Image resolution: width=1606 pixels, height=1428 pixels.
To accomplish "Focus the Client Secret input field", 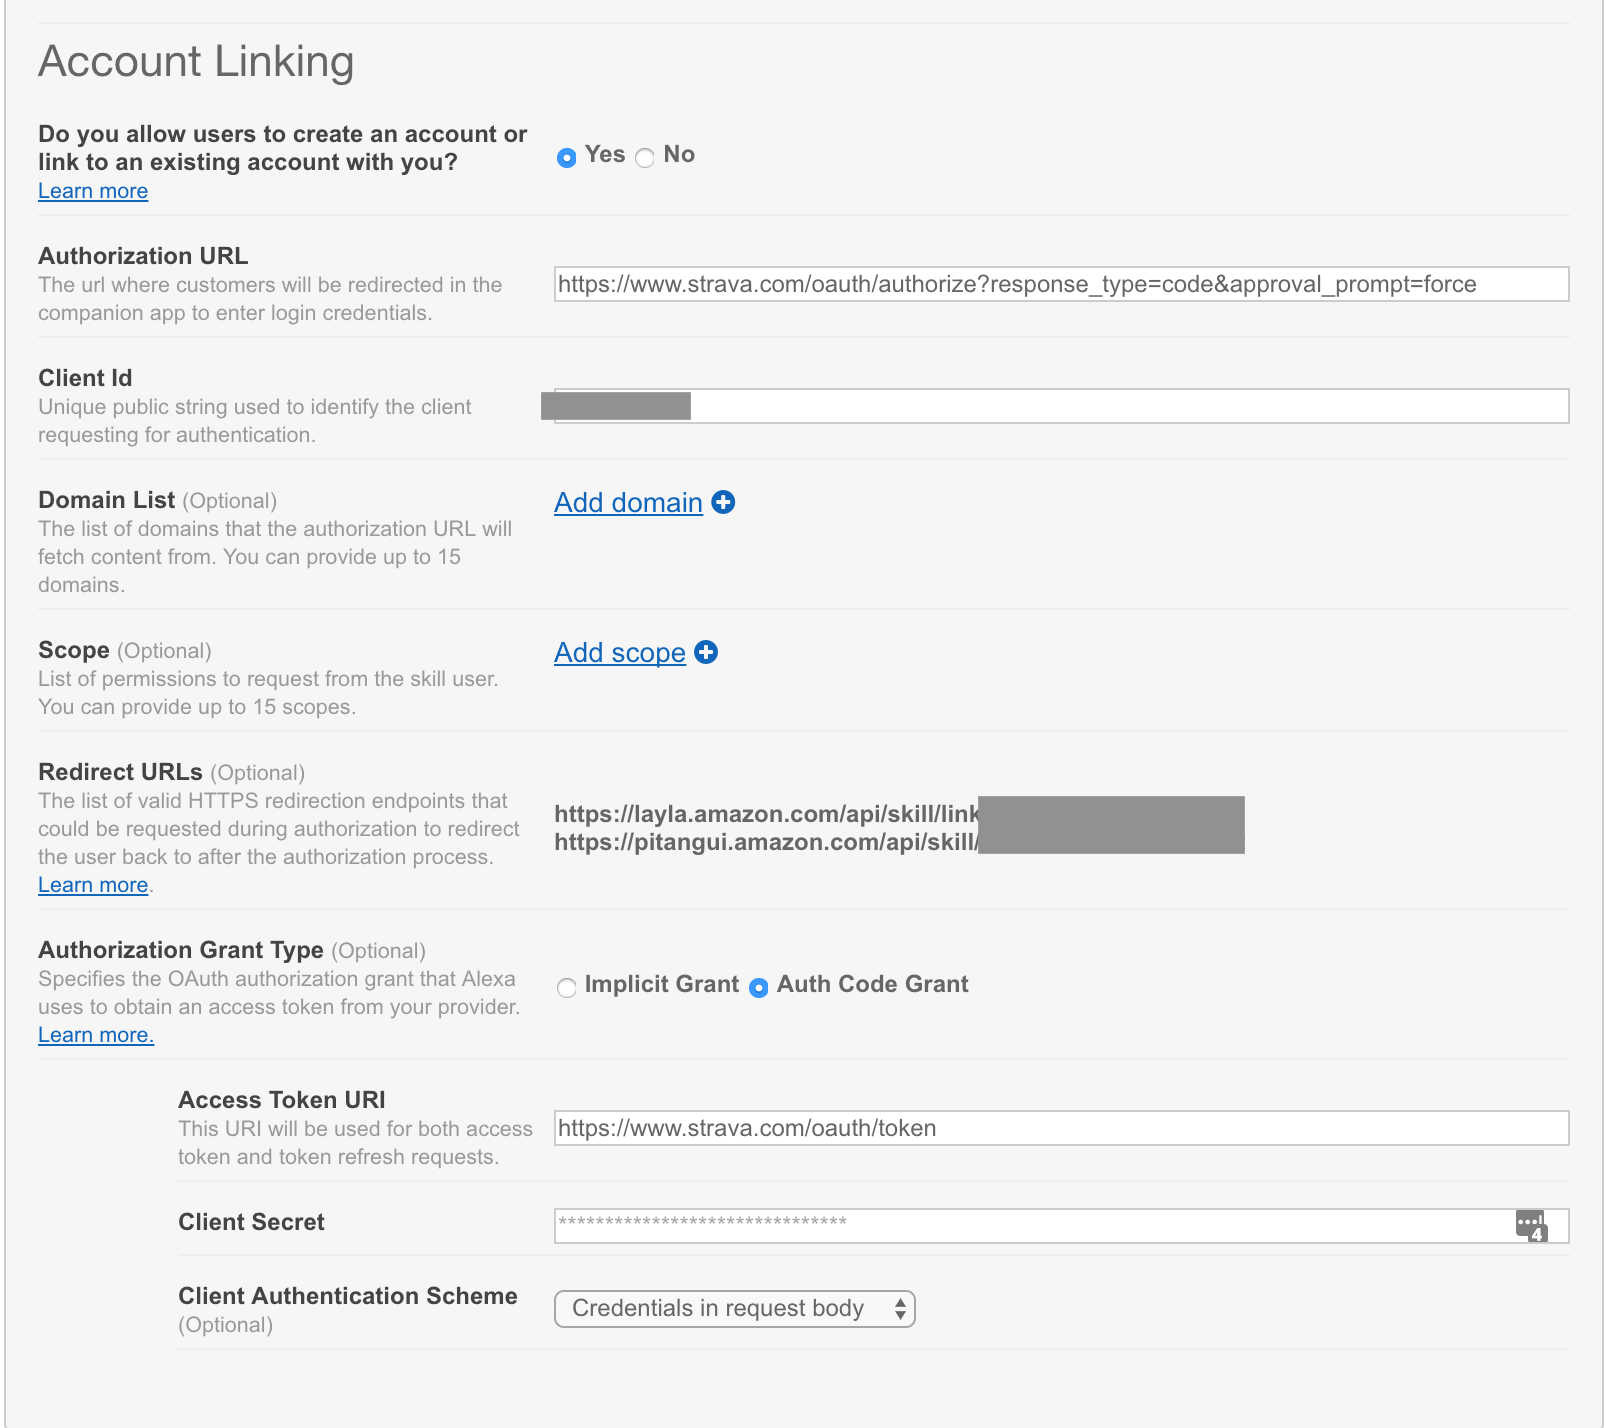I will point(1061,1226).
